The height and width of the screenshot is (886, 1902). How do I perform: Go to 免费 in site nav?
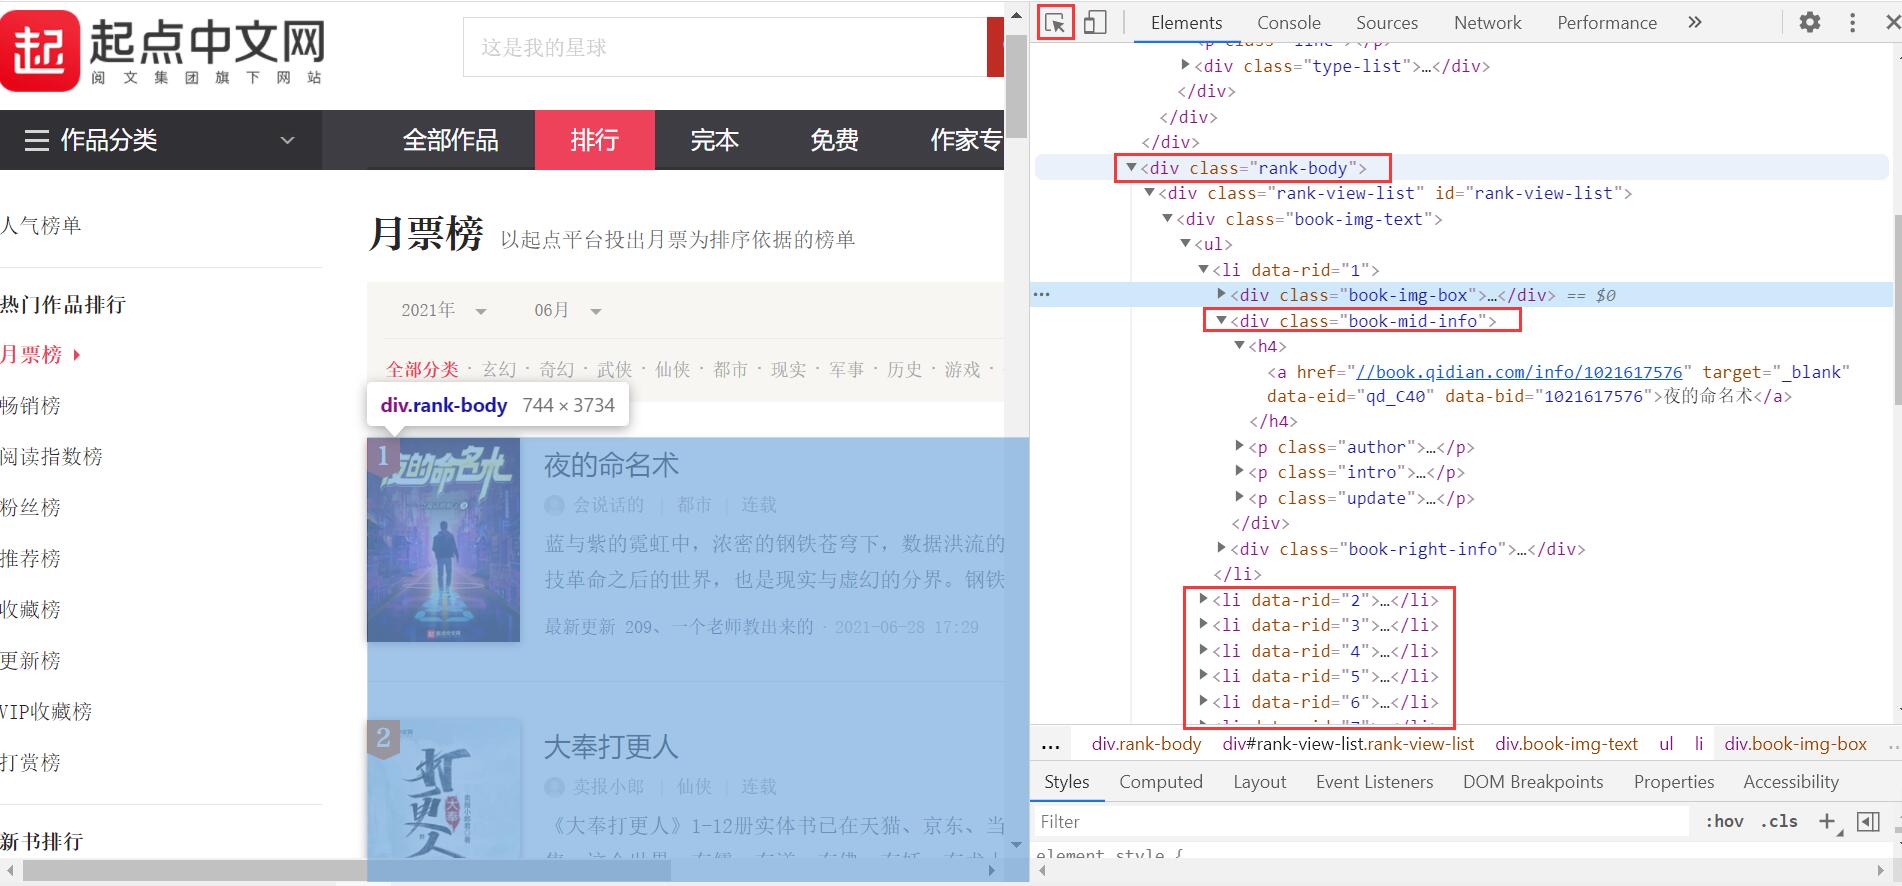click(835, 140)
